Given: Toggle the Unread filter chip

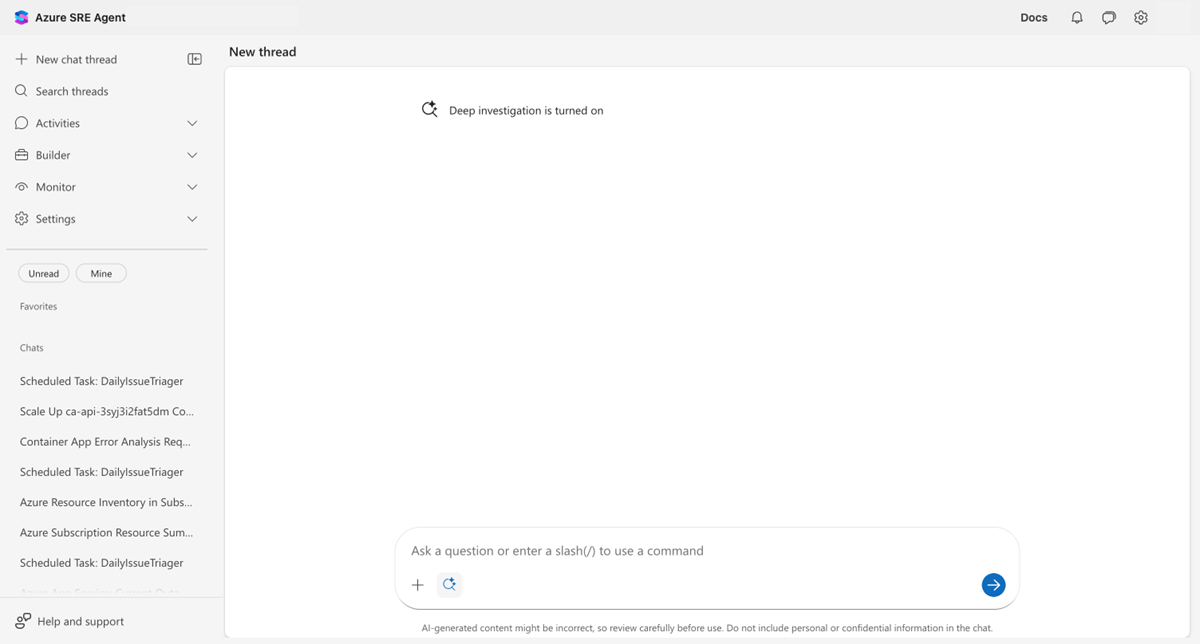Looking at the screenshot, I should tap(44, 273).
